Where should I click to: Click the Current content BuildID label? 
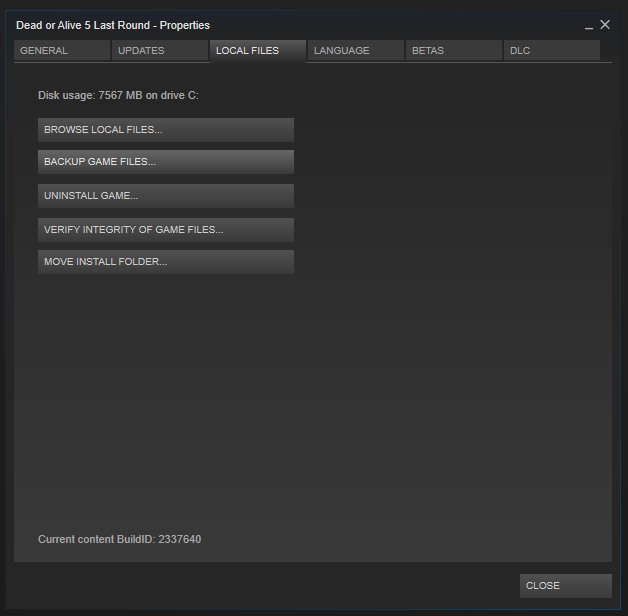click(96, 540)
